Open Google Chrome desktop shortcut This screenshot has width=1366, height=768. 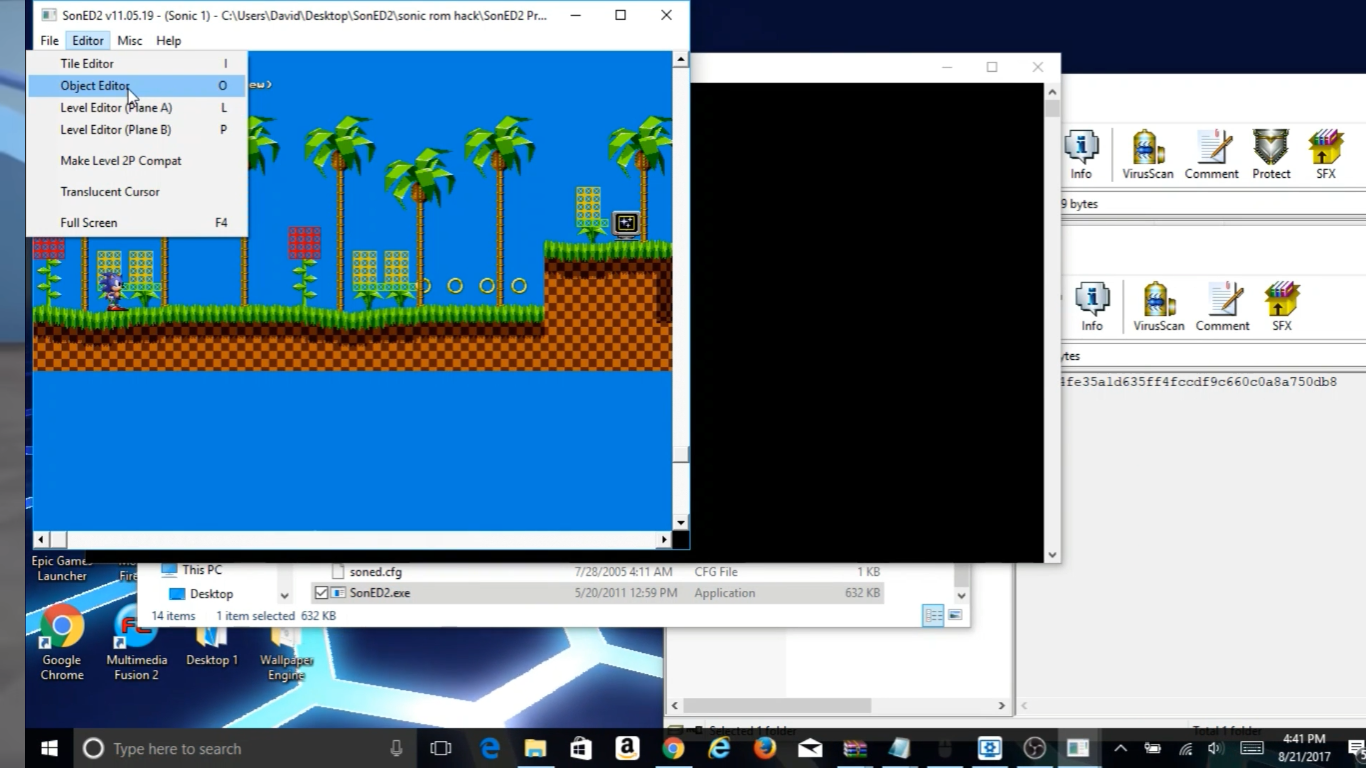(61, 643)
